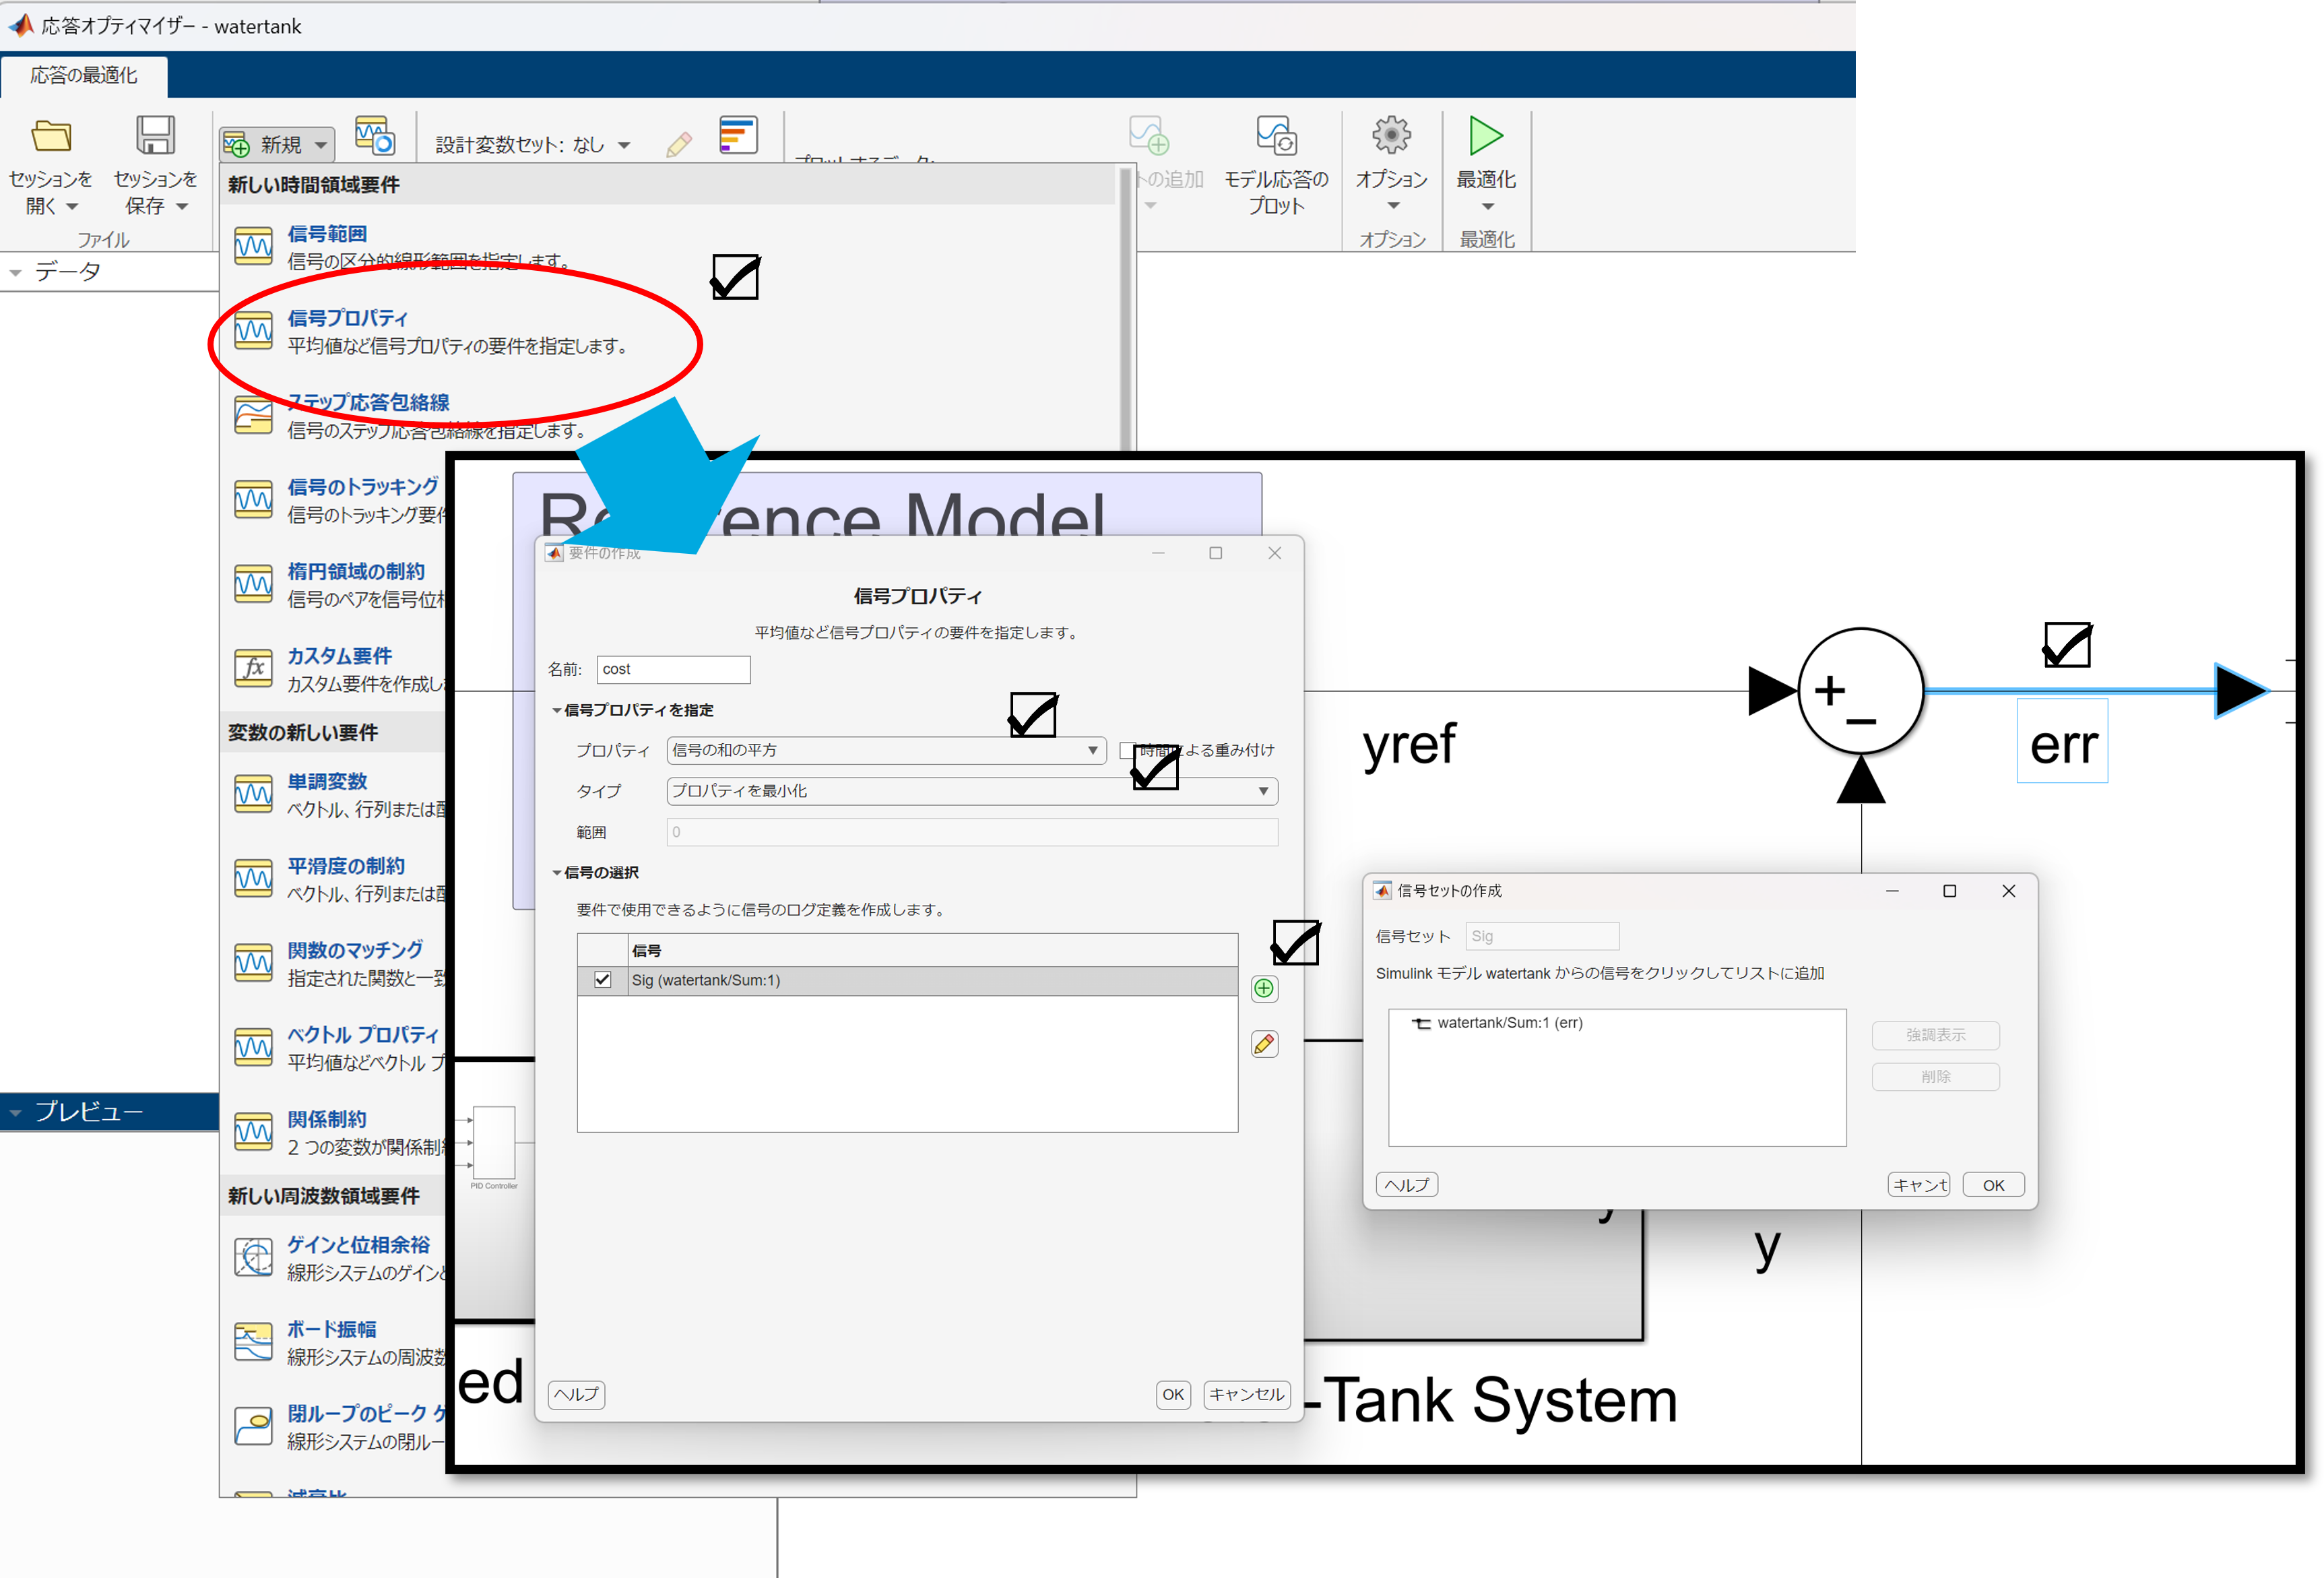Select the Response Optimization tab

pyautogui.click(x=84, y=75)
